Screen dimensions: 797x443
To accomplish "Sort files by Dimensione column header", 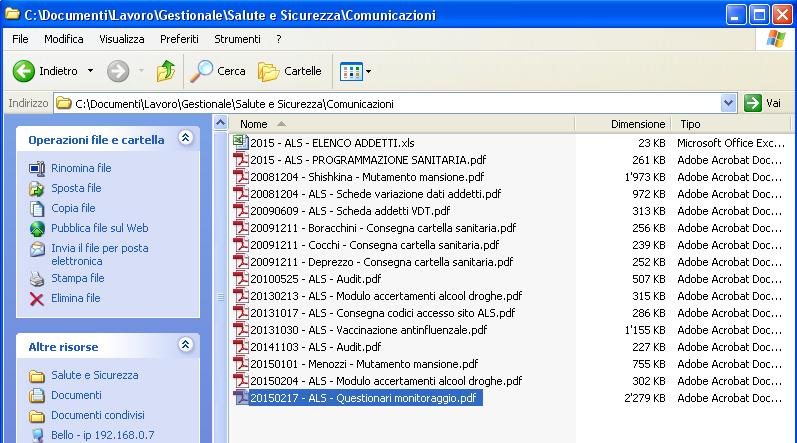I will [638, 124].
